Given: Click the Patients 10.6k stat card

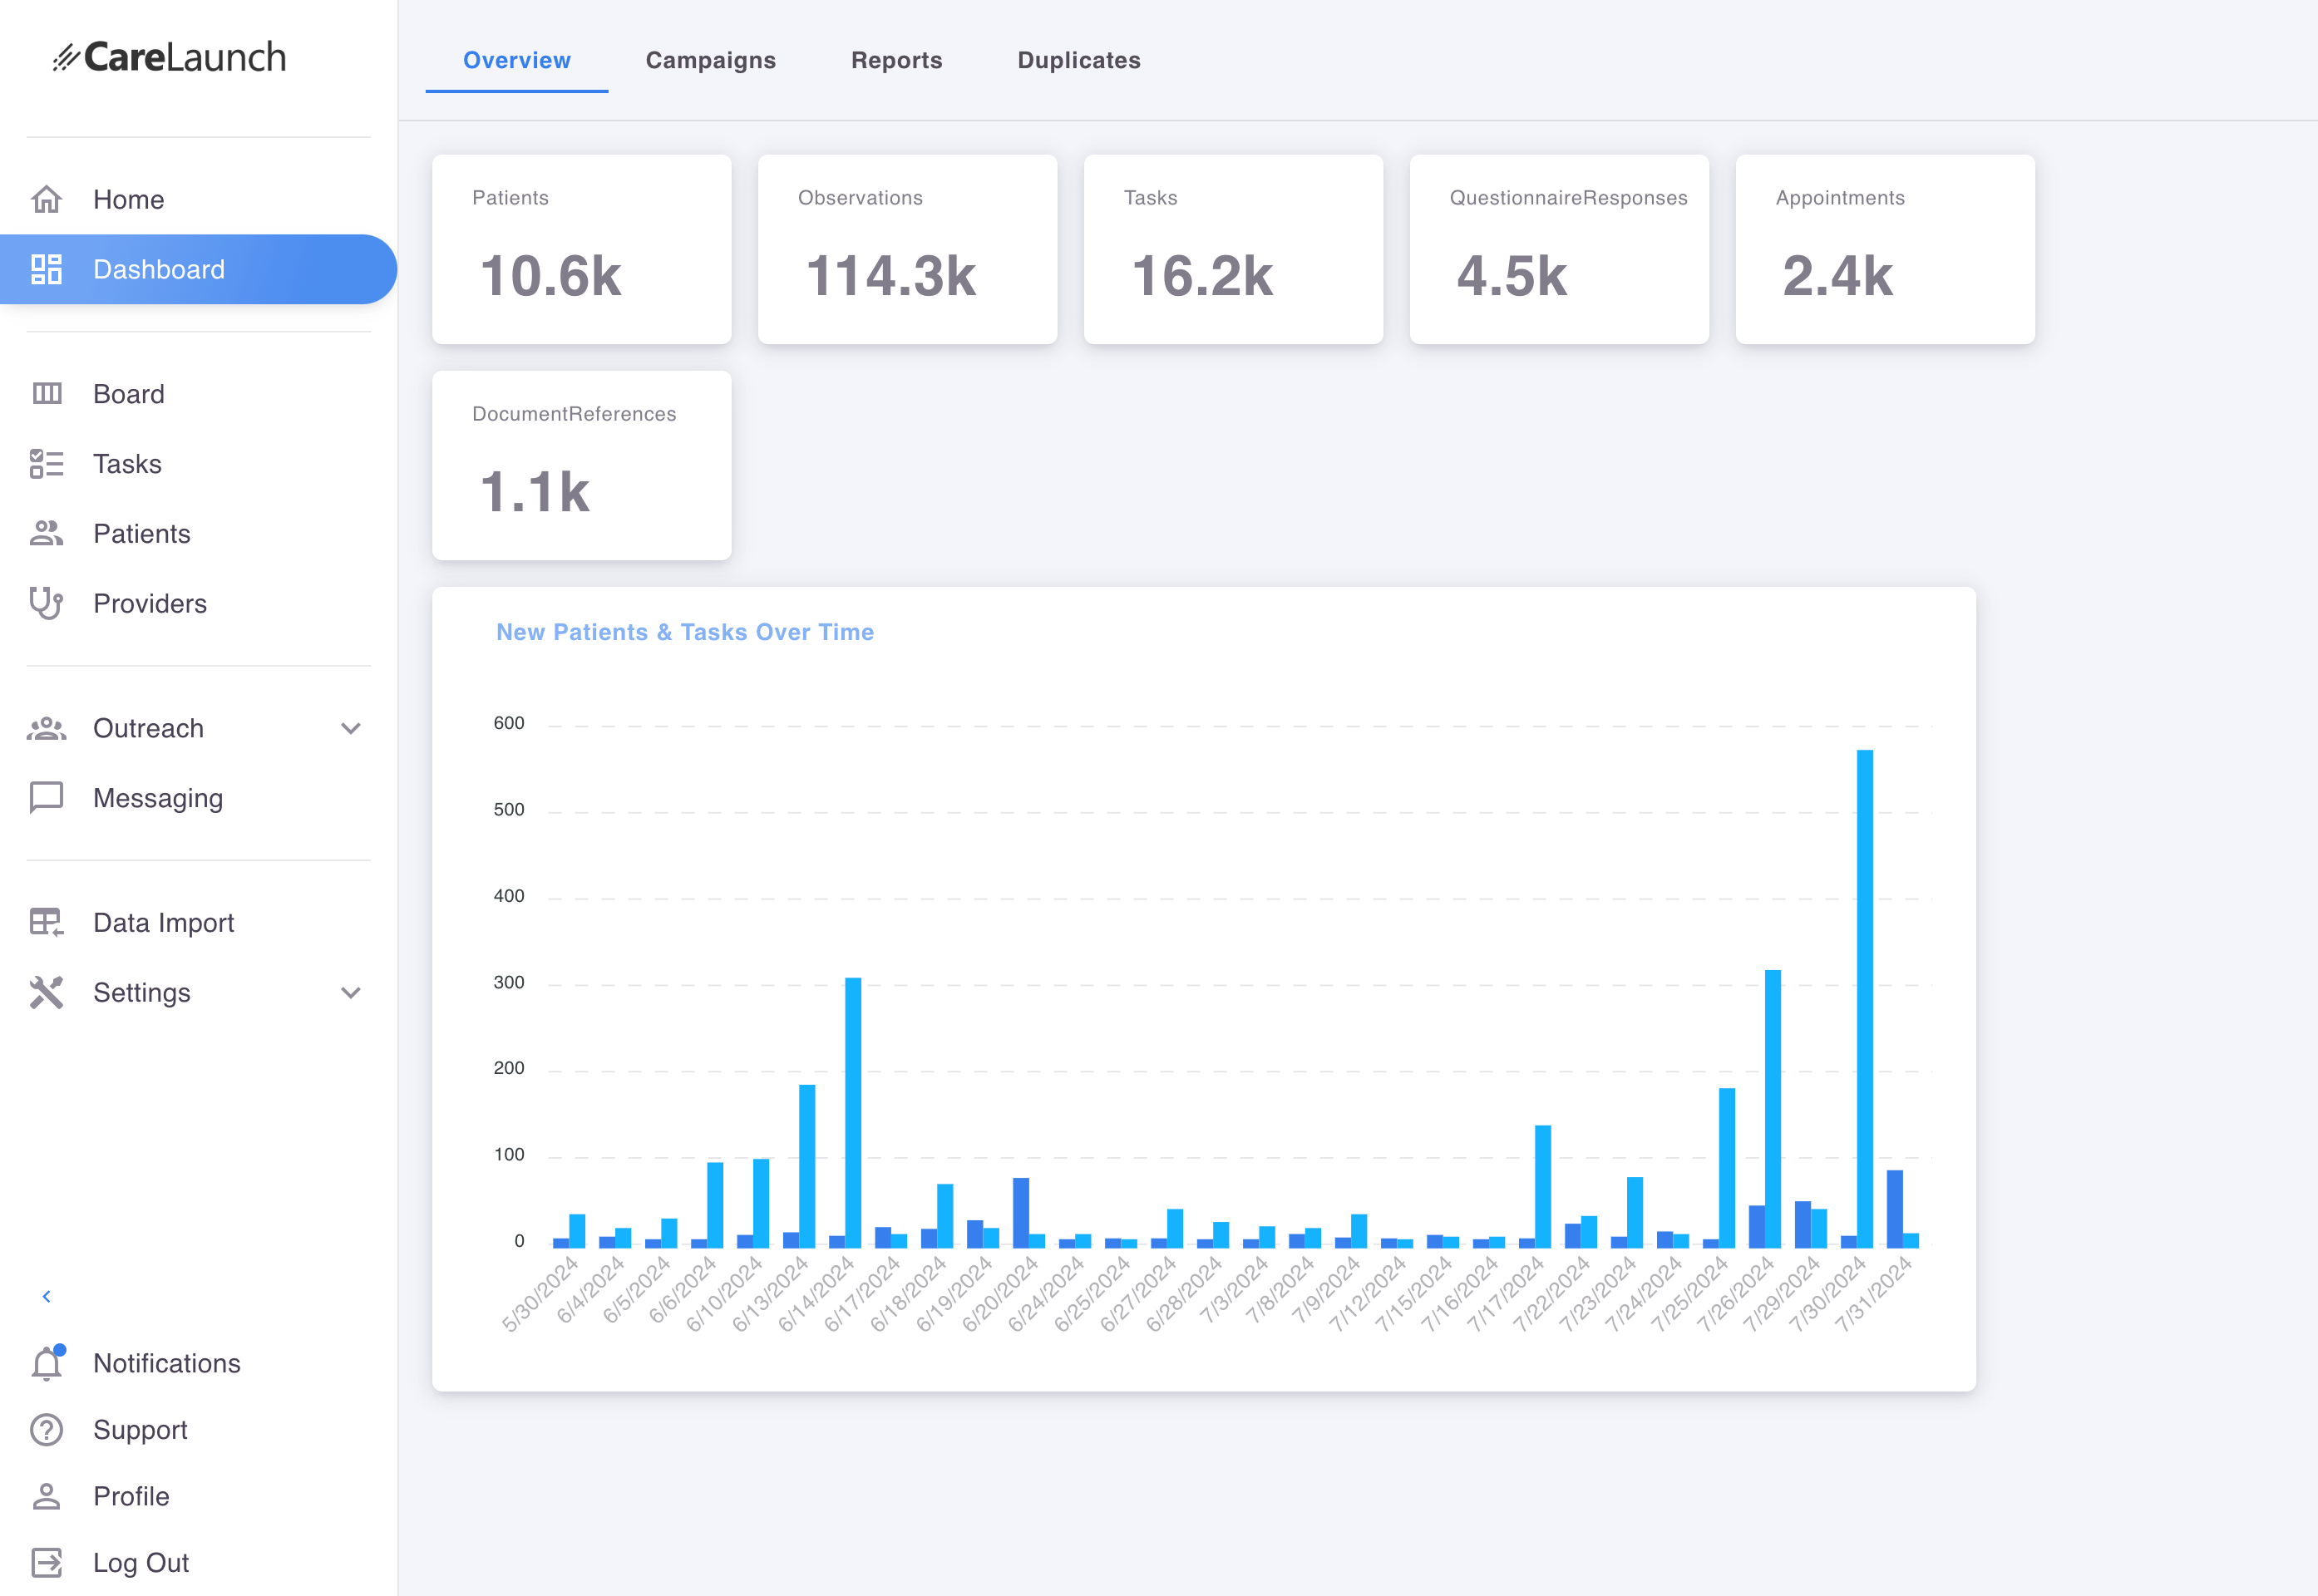Looking at the screenshot, I should tap(582, 249).
